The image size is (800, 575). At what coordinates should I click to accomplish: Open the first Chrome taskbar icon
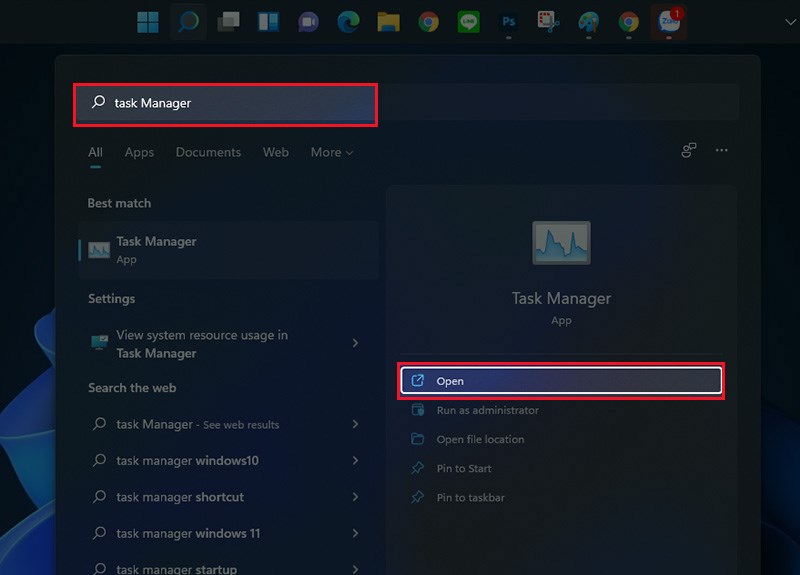429,22
